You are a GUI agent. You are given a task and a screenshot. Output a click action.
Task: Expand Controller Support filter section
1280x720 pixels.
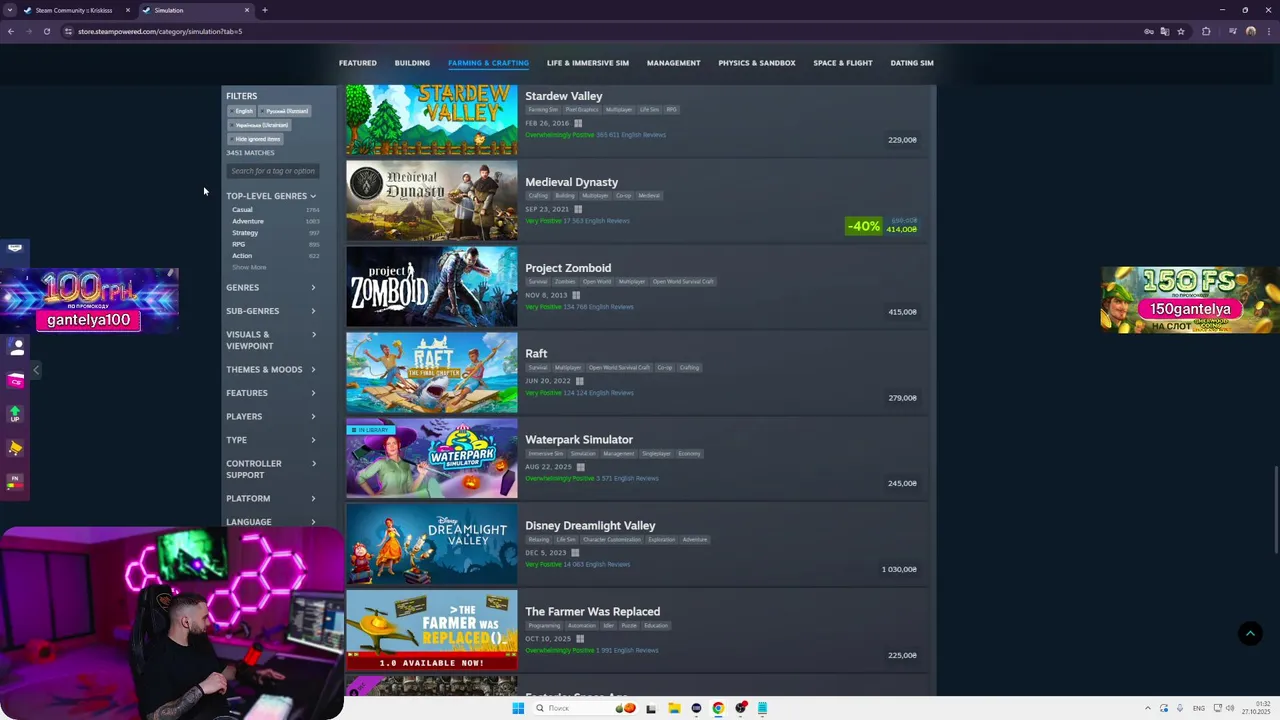coord(271,469)
